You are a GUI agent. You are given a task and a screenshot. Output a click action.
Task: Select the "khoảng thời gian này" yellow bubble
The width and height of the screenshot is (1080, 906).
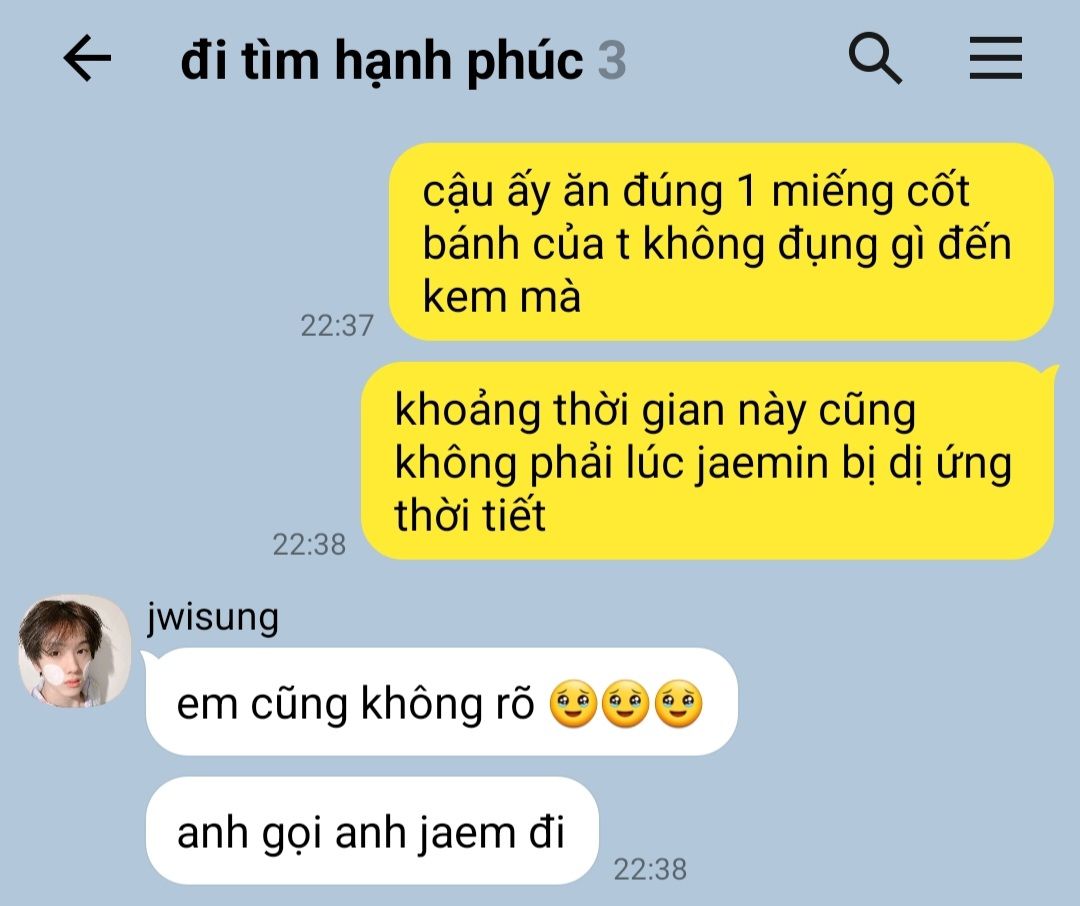[708, 461]
